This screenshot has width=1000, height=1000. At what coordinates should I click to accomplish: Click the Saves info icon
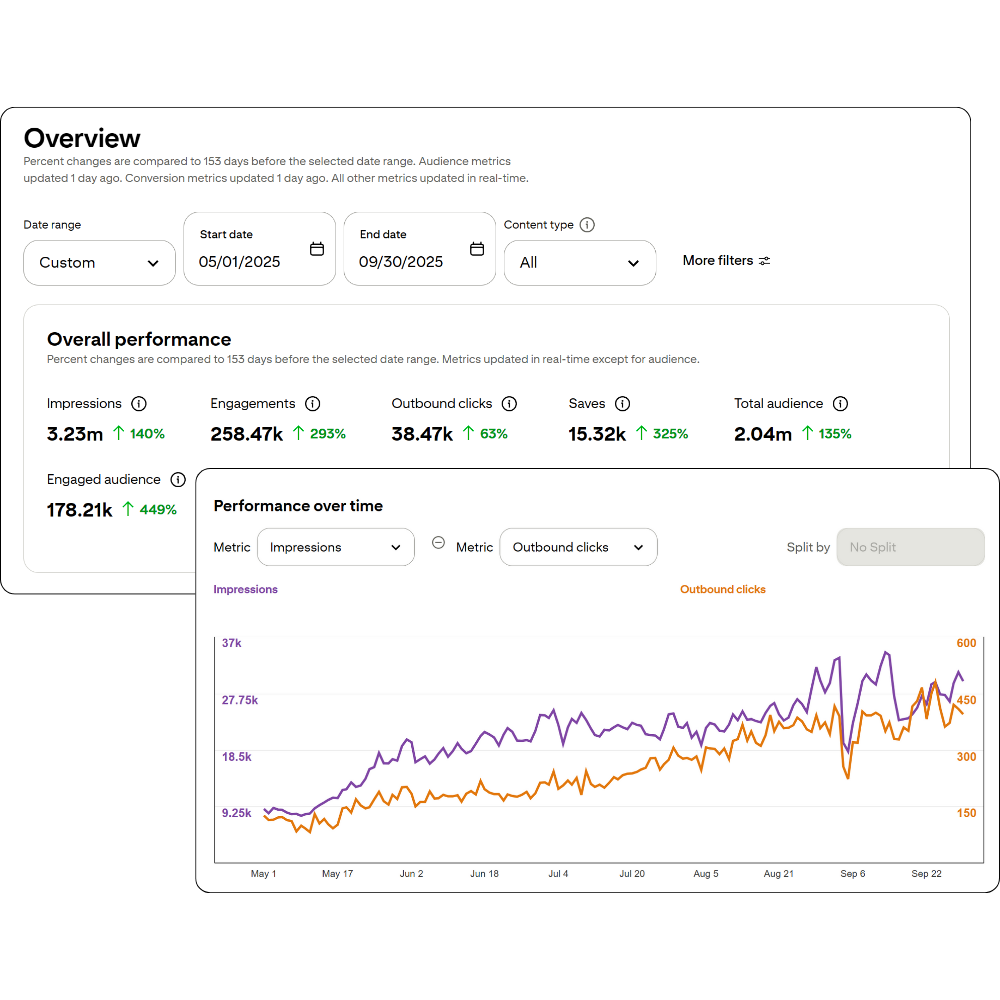coord(623,403)
